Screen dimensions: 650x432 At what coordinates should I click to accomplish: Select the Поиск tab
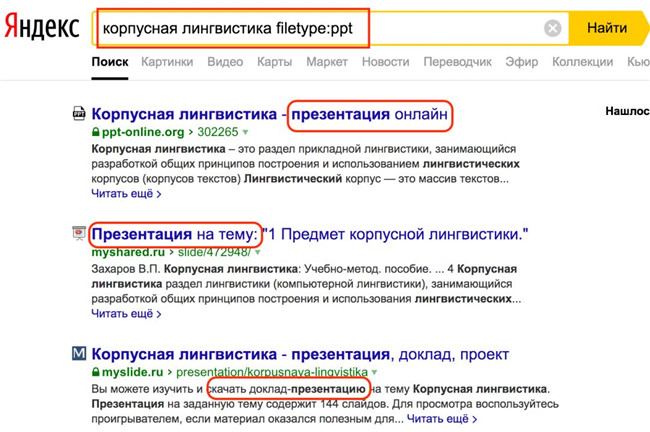point(110,62)
